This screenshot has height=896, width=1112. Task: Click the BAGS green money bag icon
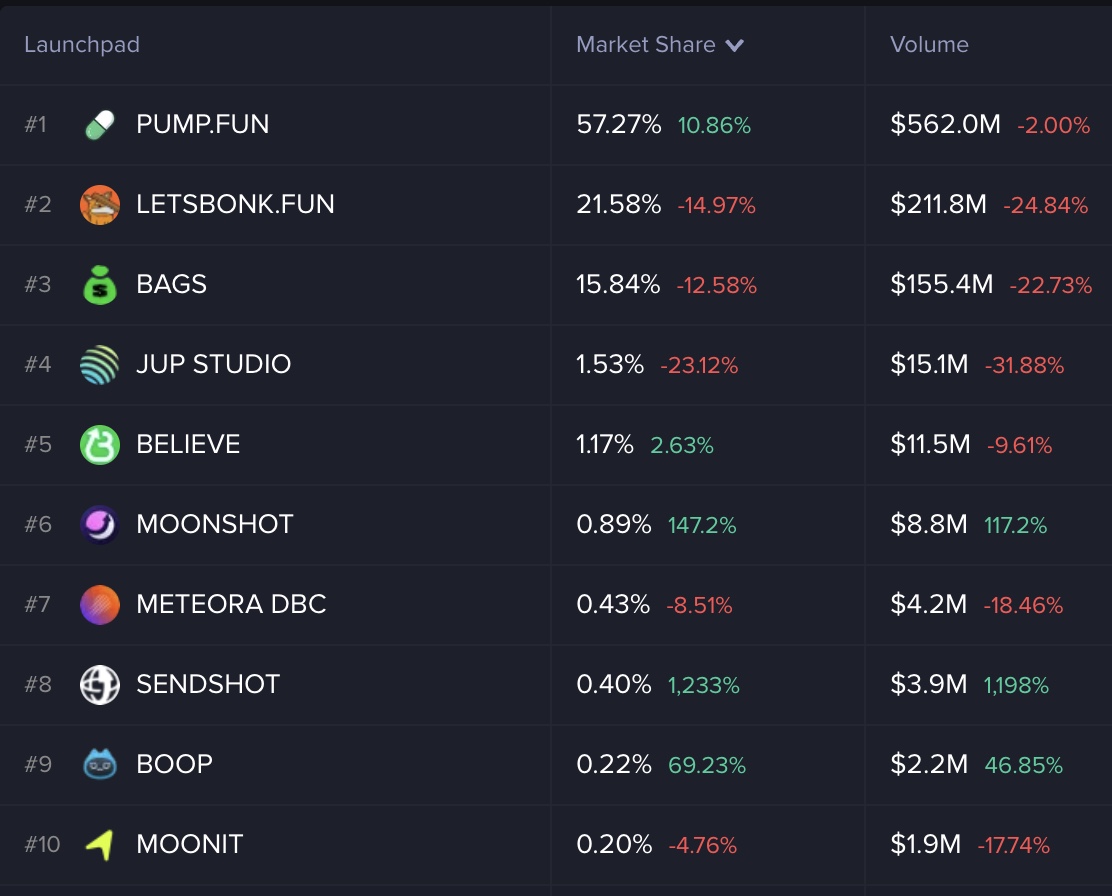click(100, 285)
